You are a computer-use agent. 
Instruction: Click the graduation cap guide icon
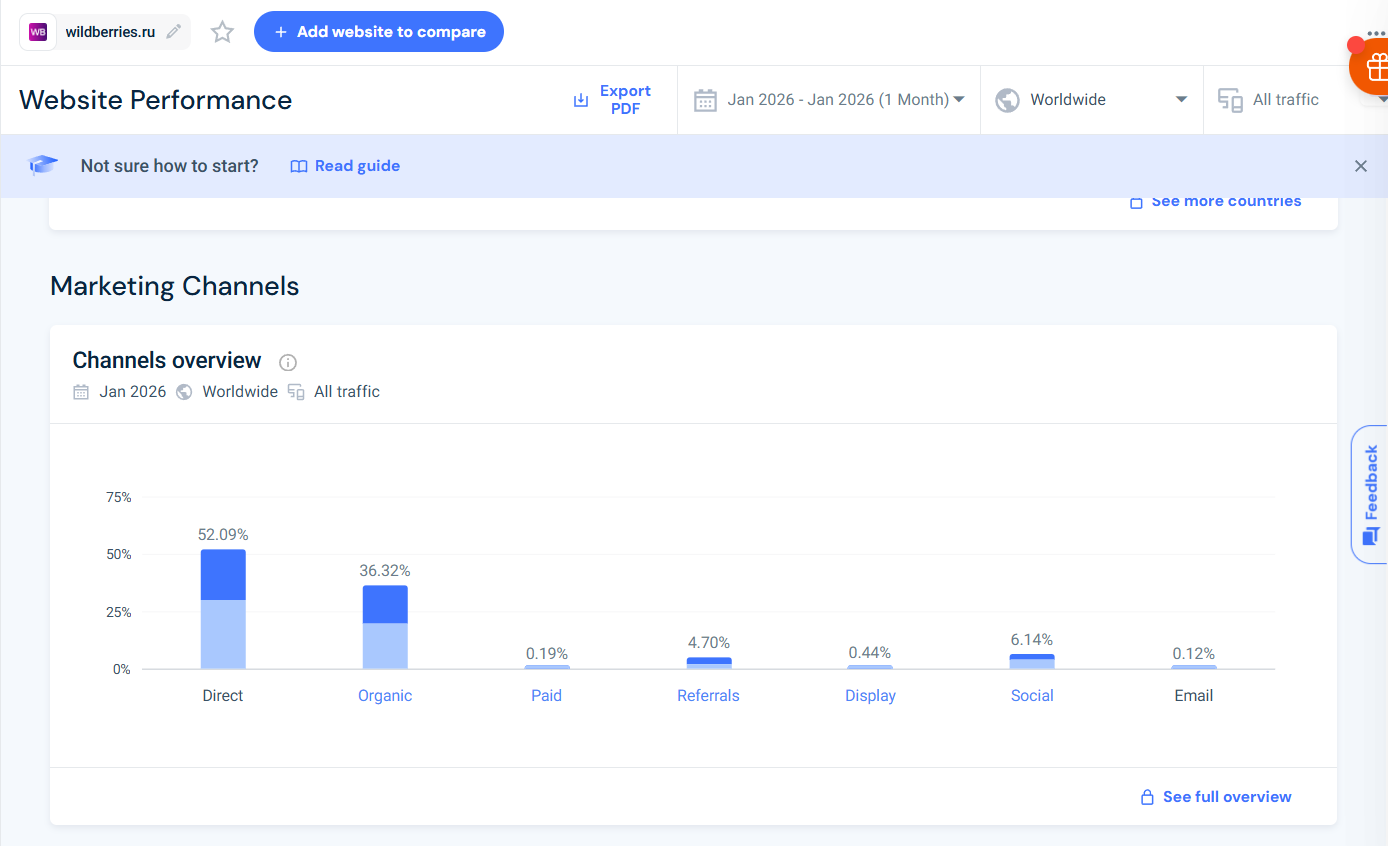(43, 166)
